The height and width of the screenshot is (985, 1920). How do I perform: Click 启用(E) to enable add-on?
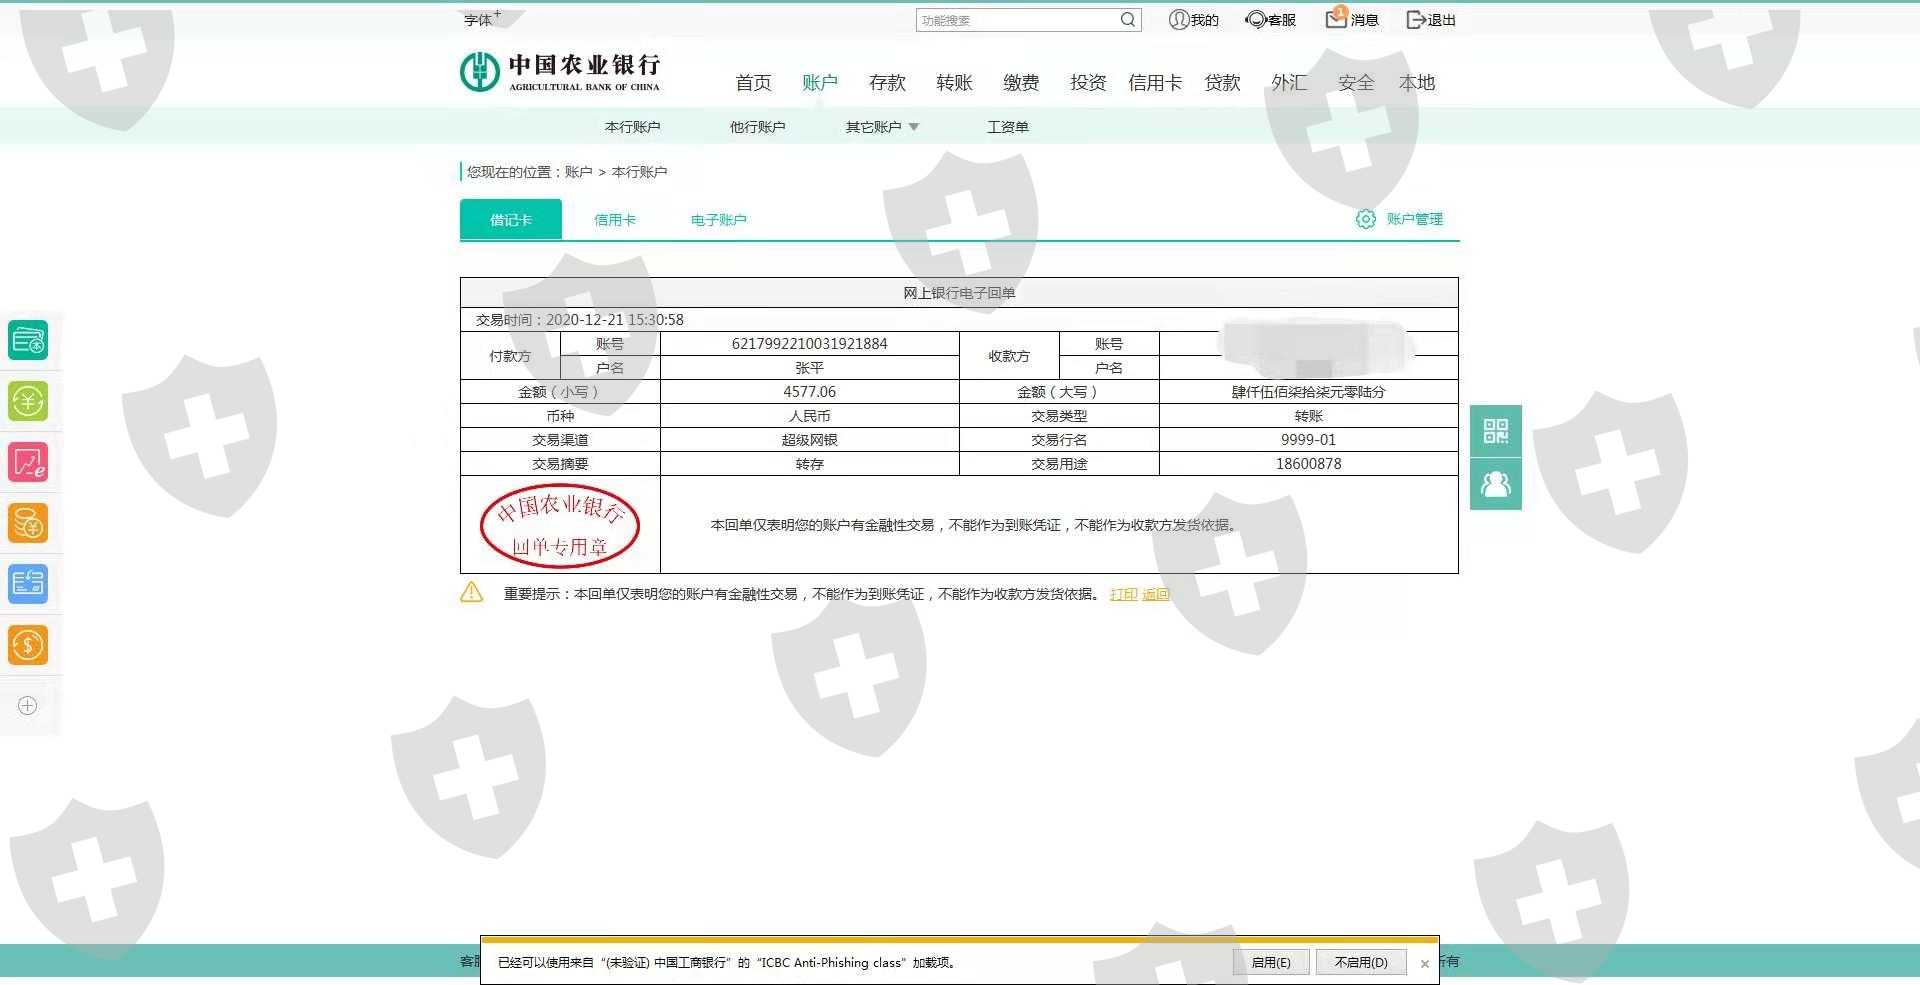click(1271, 963)
